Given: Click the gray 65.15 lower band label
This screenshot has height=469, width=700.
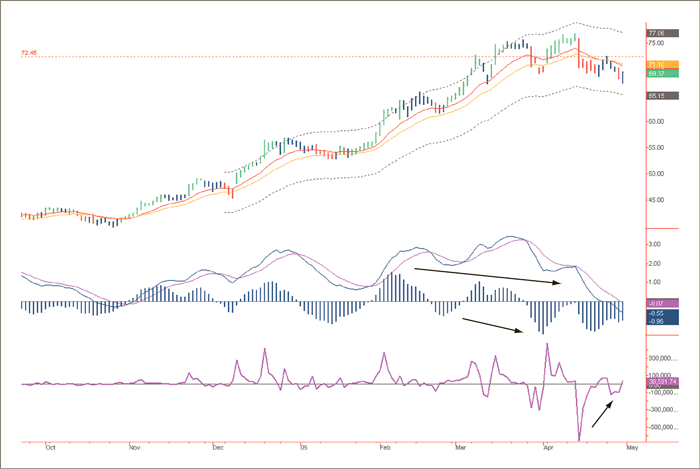Looking at the screenshot, I should (x=661, y=96).
